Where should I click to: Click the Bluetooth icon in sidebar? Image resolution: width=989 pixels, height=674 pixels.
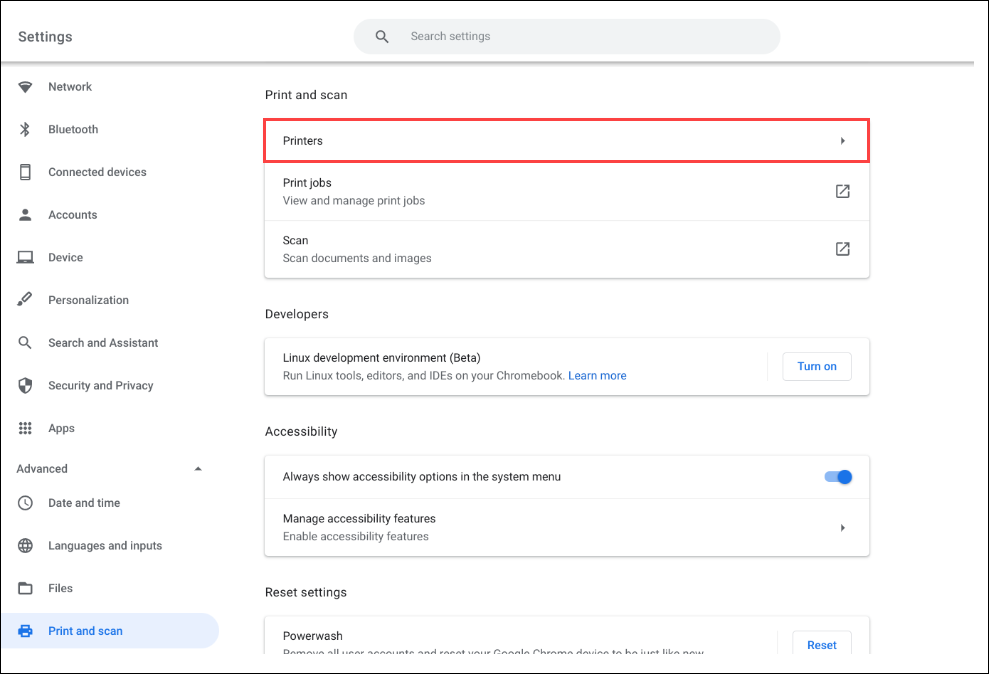26,130
